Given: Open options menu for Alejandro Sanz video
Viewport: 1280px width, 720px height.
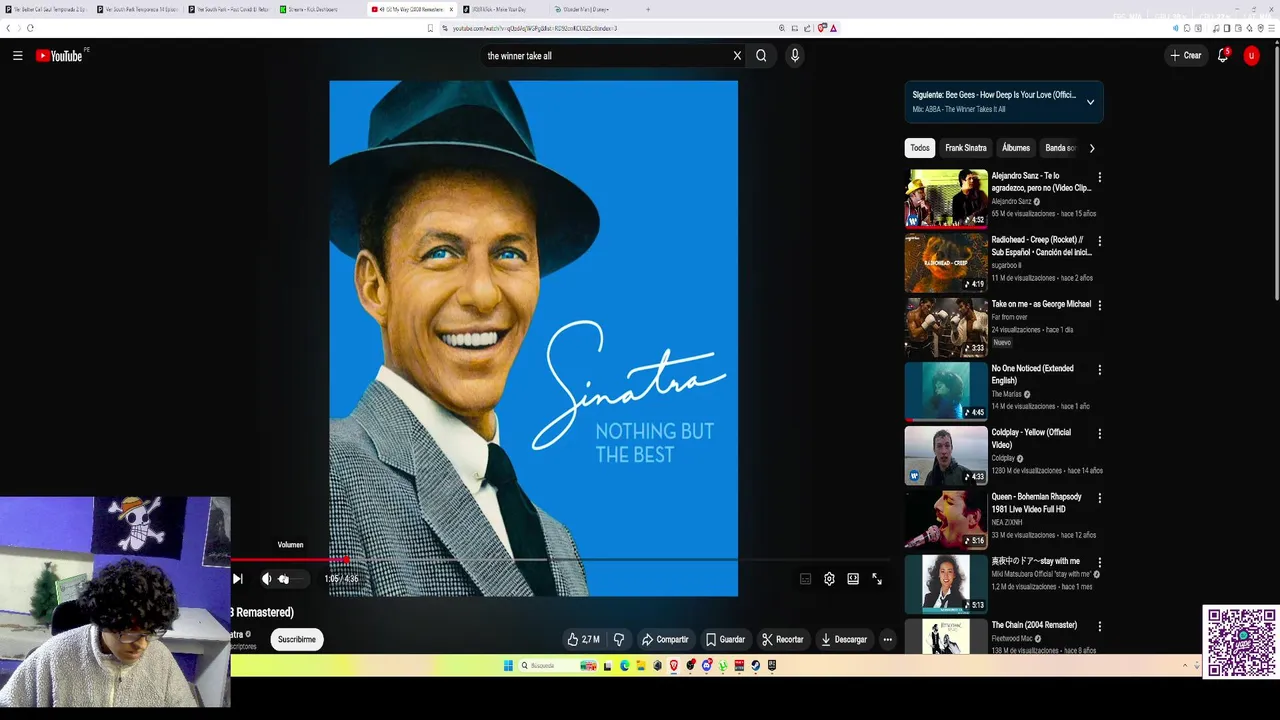Looking at the screenshot, I should (x=1100, y=177).
